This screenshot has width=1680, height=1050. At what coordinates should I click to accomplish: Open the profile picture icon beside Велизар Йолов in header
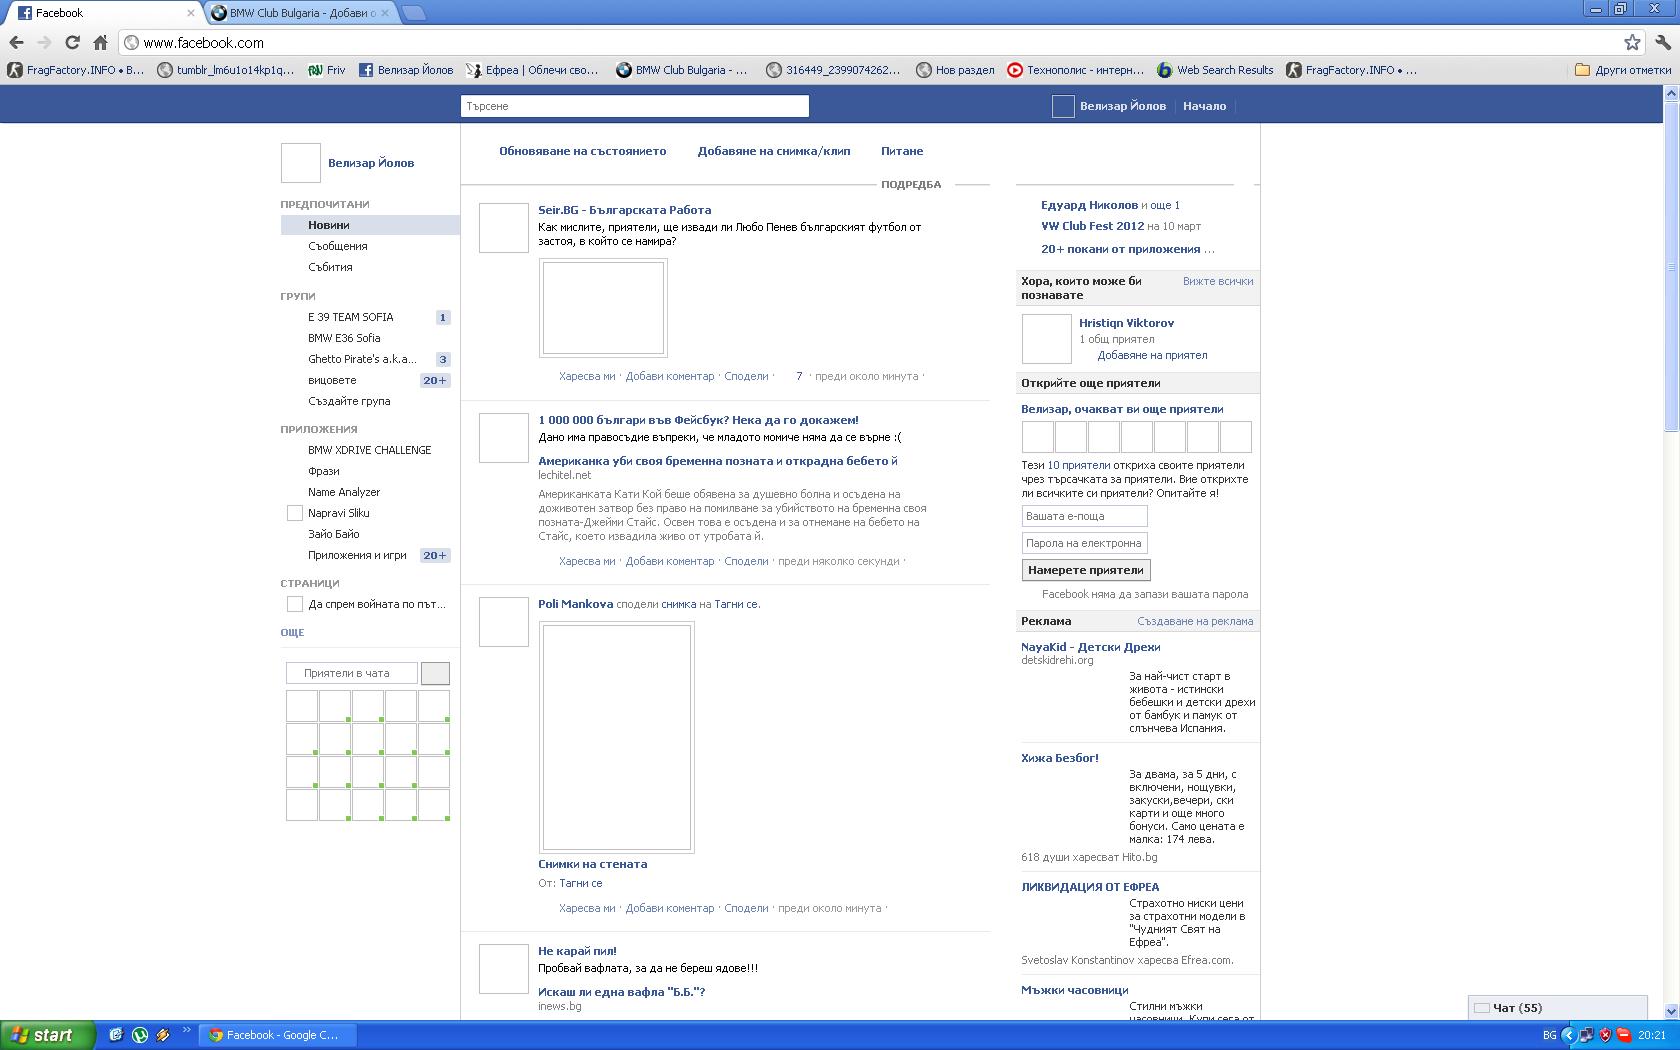1063,106
